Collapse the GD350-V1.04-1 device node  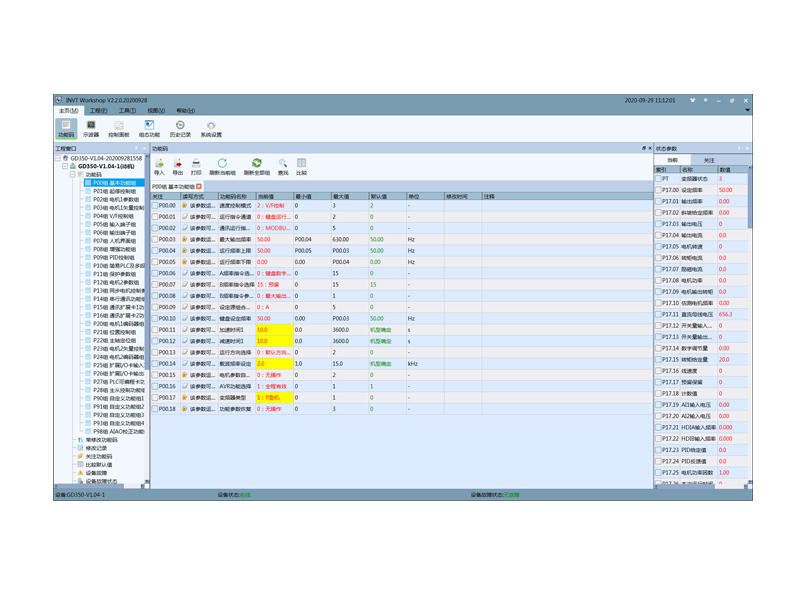[65, 166]
